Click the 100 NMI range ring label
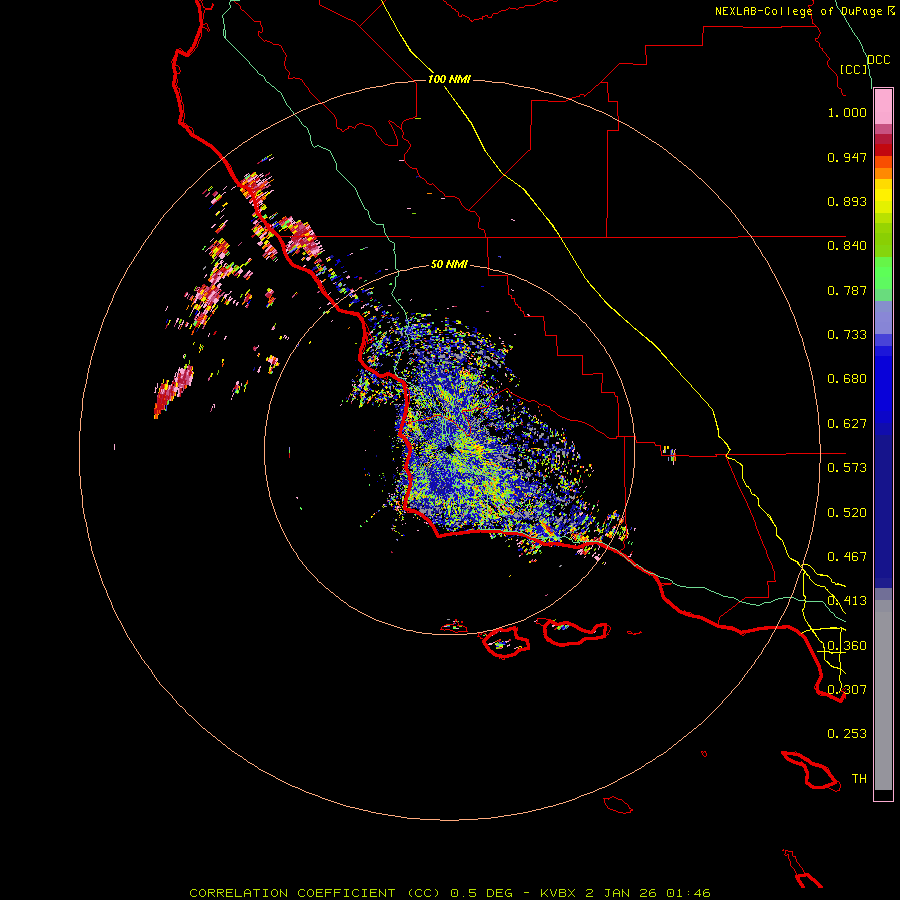 click(x=449, y=79)
